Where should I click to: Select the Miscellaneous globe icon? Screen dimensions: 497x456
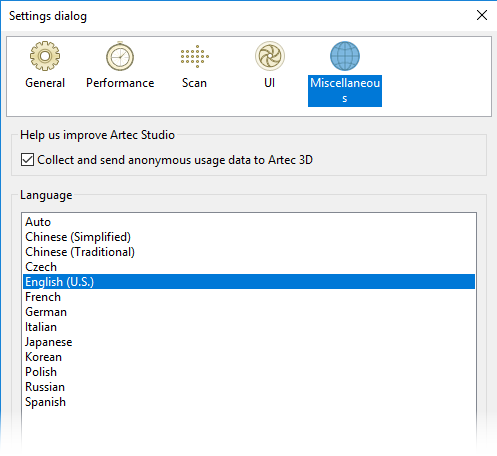click(x=345, y=56)
